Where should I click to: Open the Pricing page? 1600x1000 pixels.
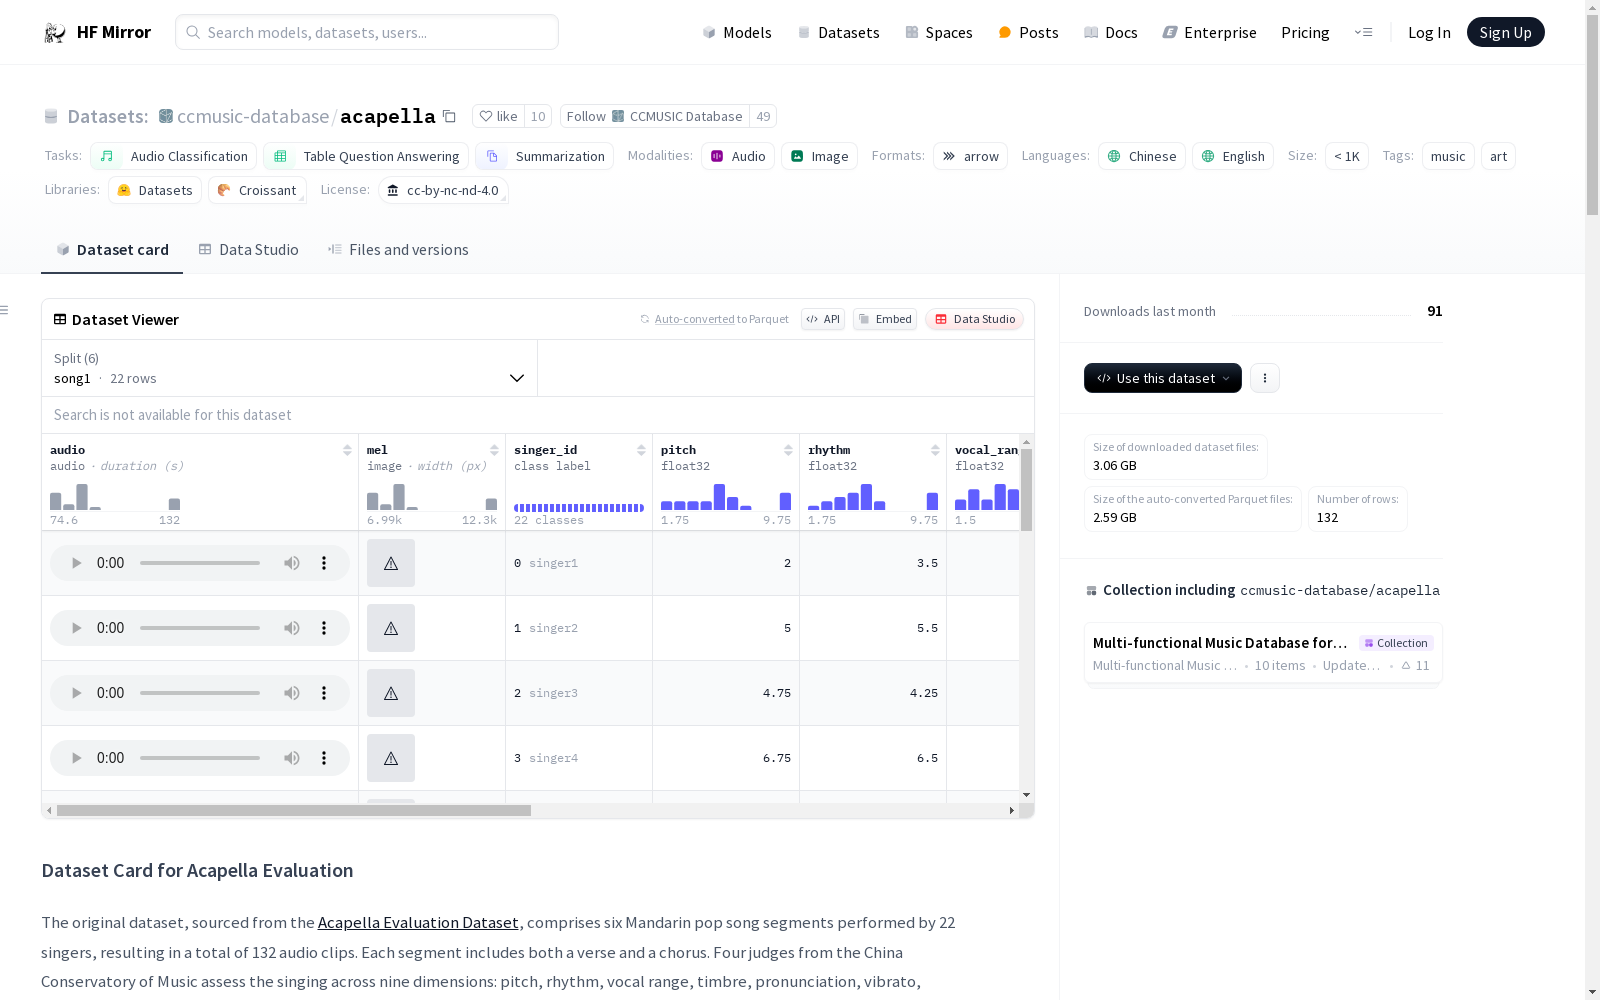[x=1305, y=32]
